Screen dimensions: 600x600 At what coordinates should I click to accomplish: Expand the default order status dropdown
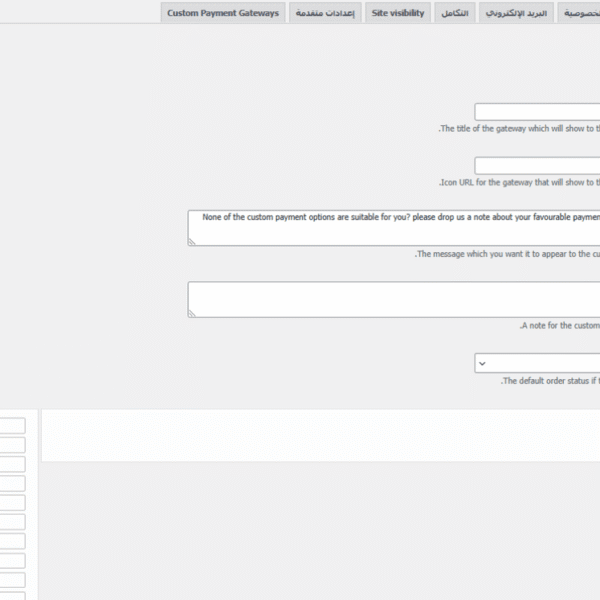click(x=537, y=363)
